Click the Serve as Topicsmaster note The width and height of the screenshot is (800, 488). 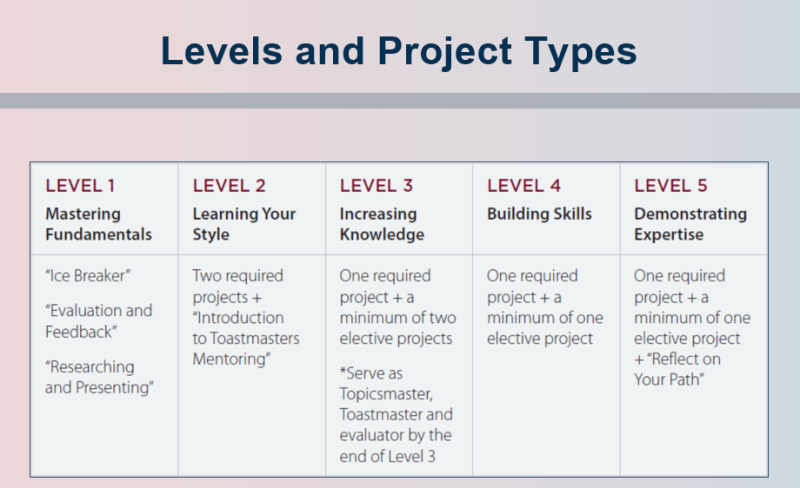[x=396, y=414]
